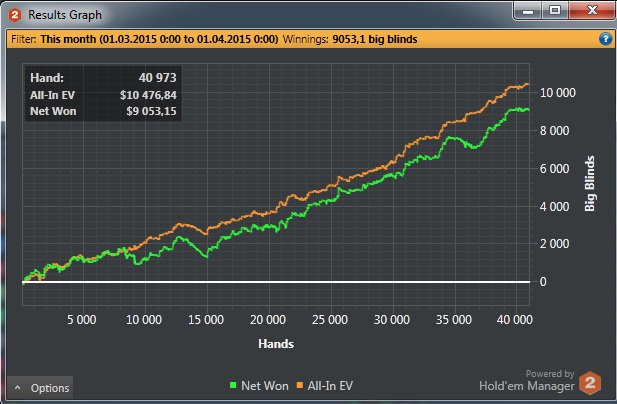Screen dimensions: 617x404
Task: Click the 'Hands' x-axis title
Action: tap(276, 344)
